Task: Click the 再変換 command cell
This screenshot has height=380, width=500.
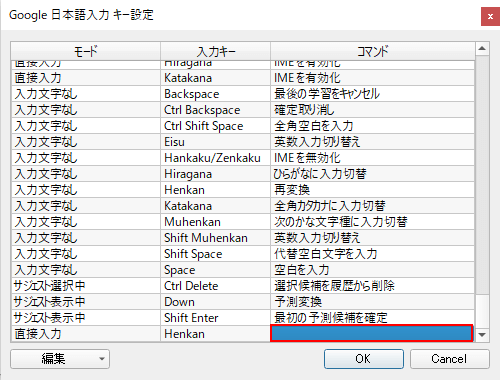Action: click(x=372, y=190)
